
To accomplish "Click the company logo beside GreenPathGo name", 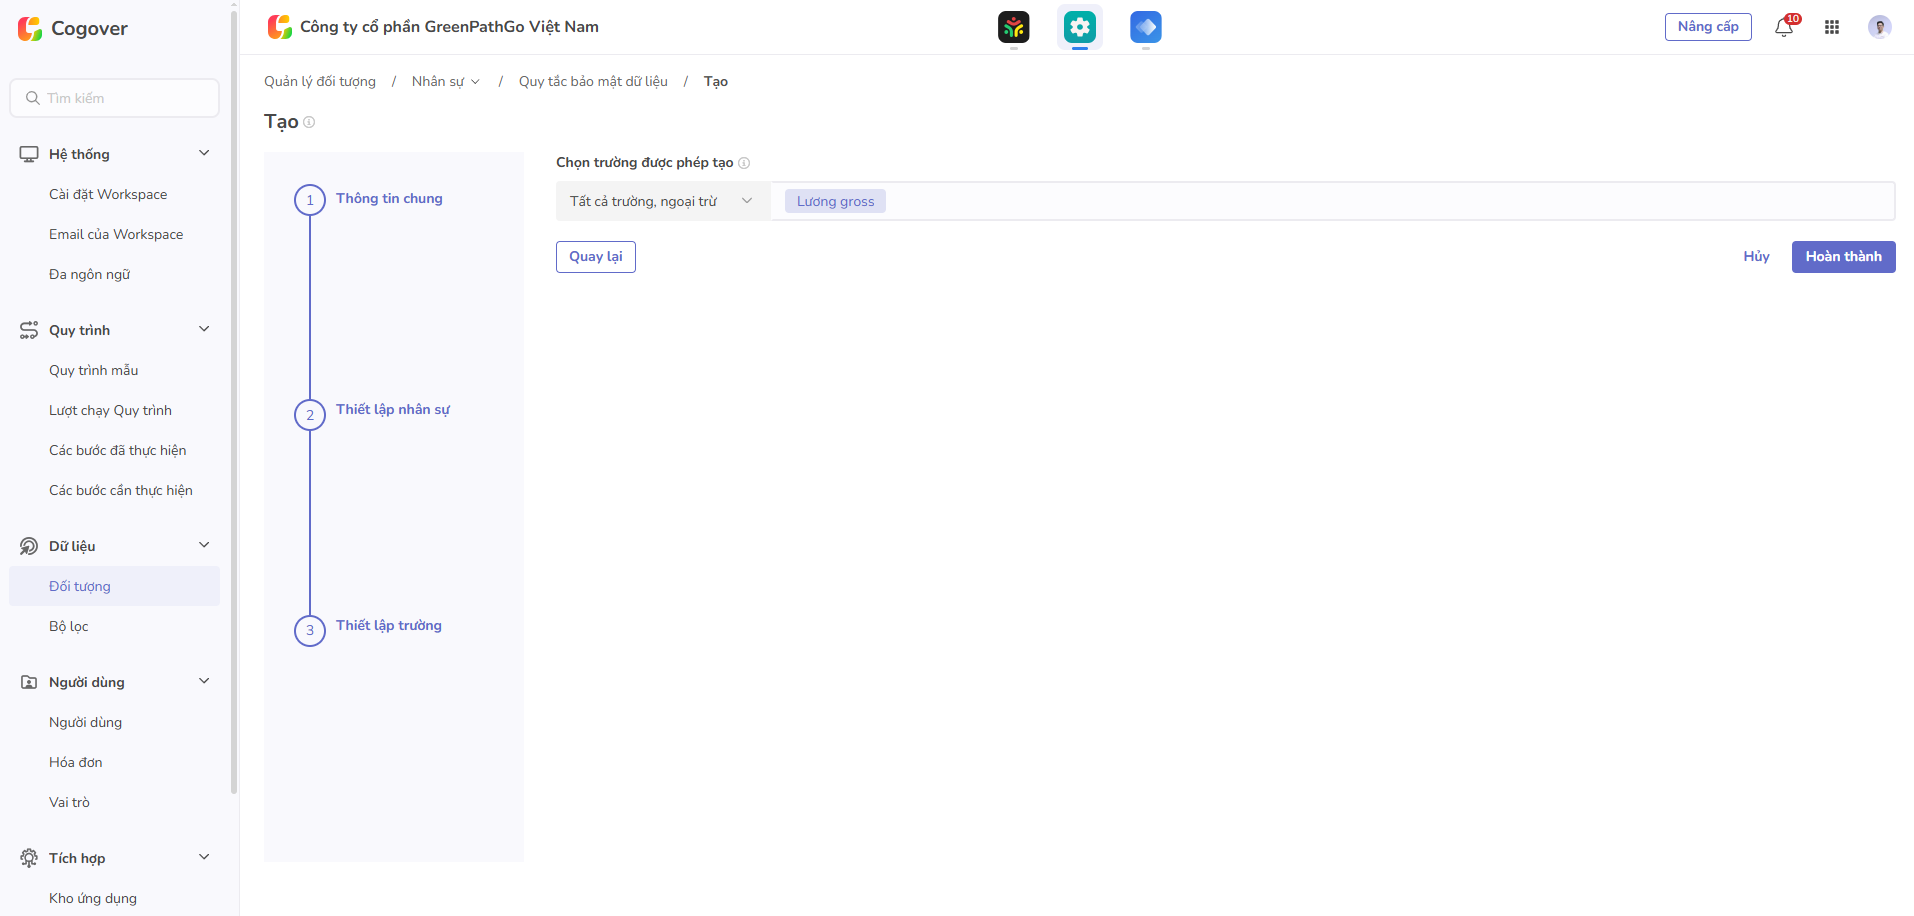I will pos(280,27).
